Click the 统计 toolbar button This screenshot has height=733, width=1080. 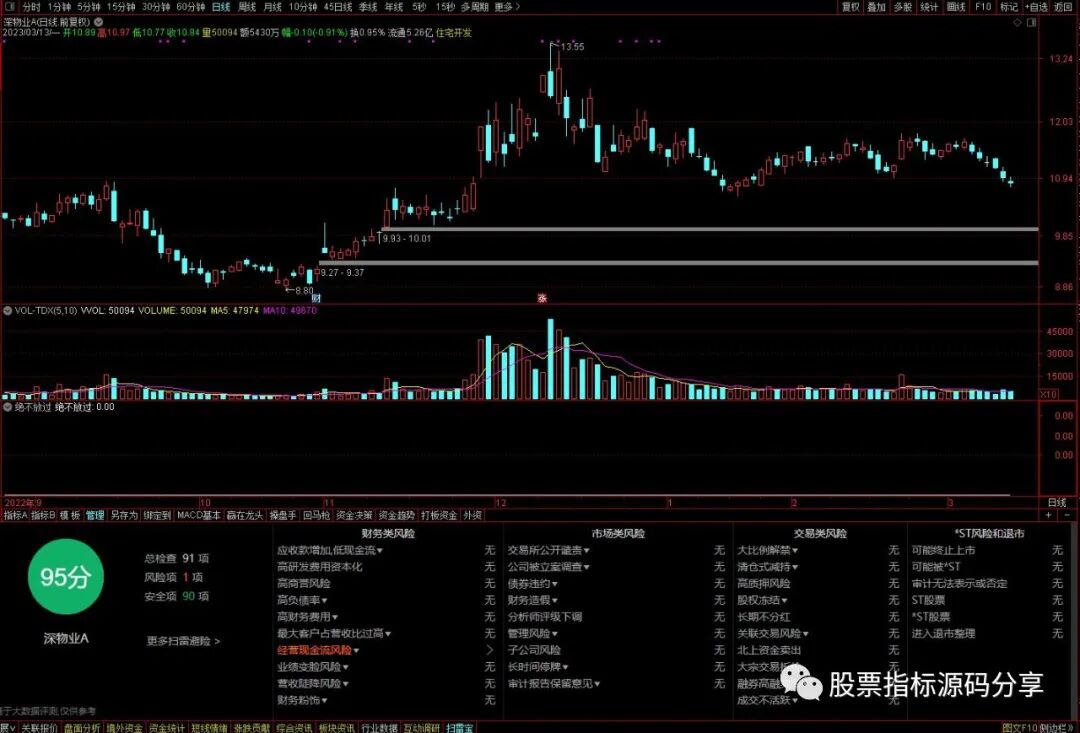929,7
